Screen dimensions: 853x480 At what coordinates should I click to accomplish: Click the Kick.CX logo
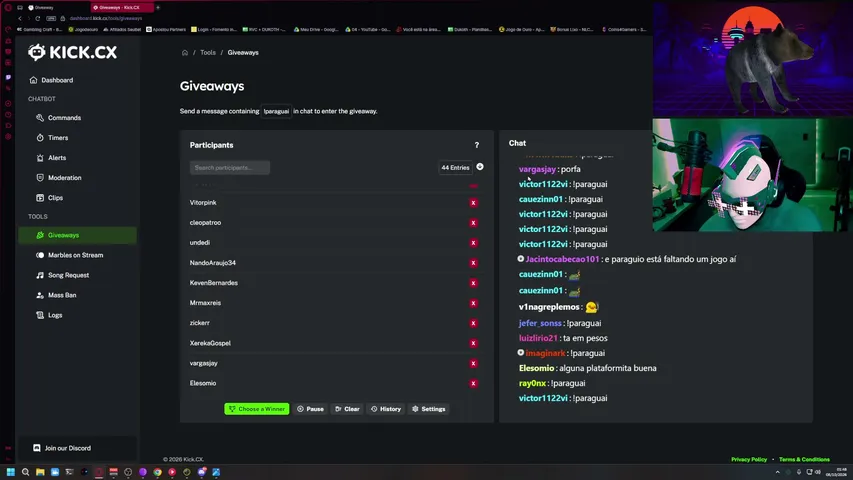72,52
